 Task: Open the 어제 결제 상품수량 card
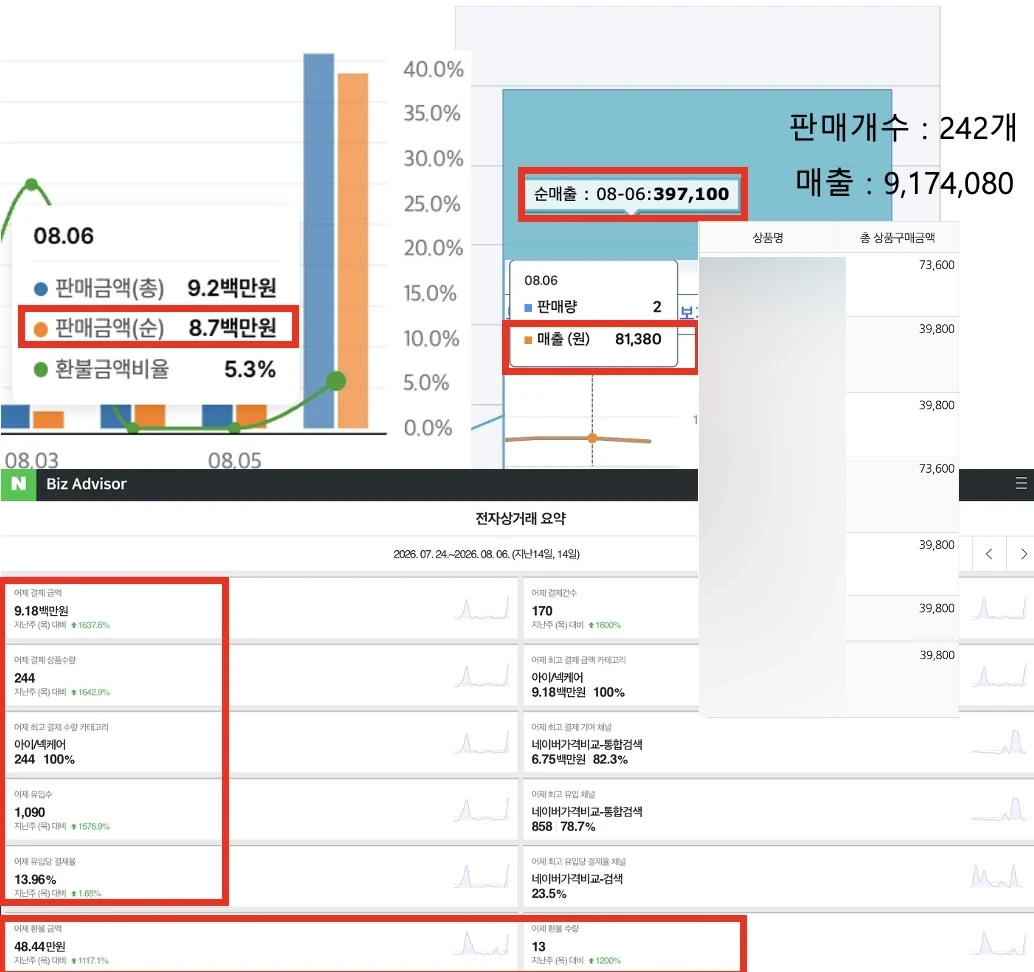pyautogui.click(x=260, y=676)
